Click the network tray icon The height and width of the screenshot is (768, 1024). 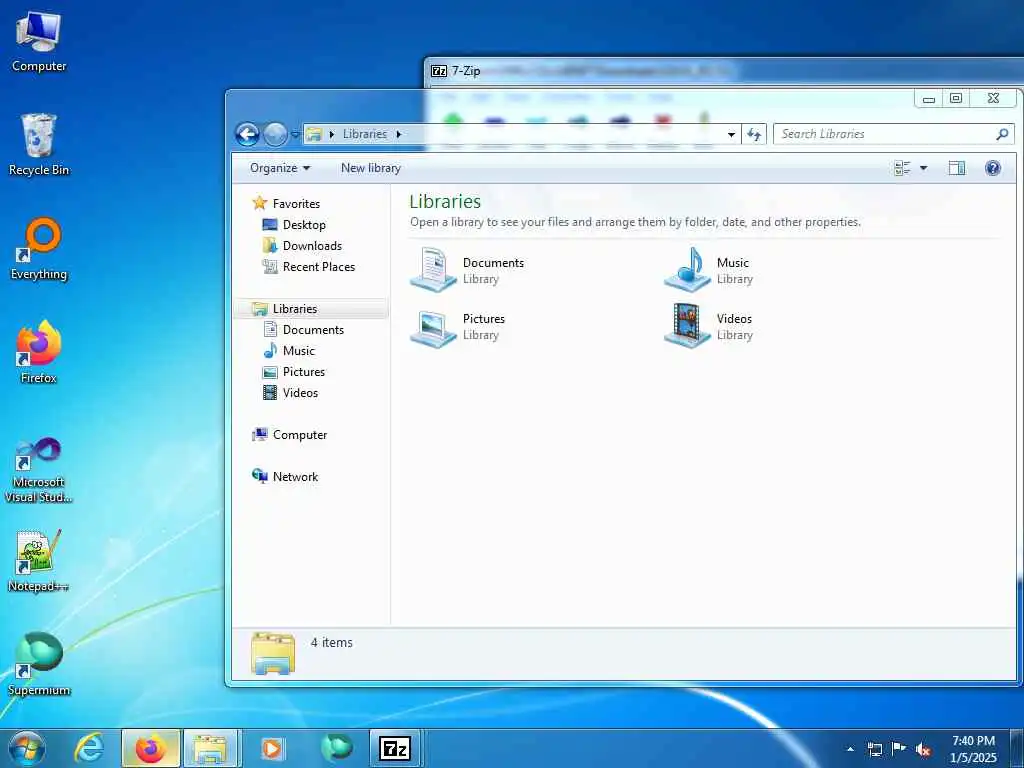pyautogui.click(x=874, y=749)
